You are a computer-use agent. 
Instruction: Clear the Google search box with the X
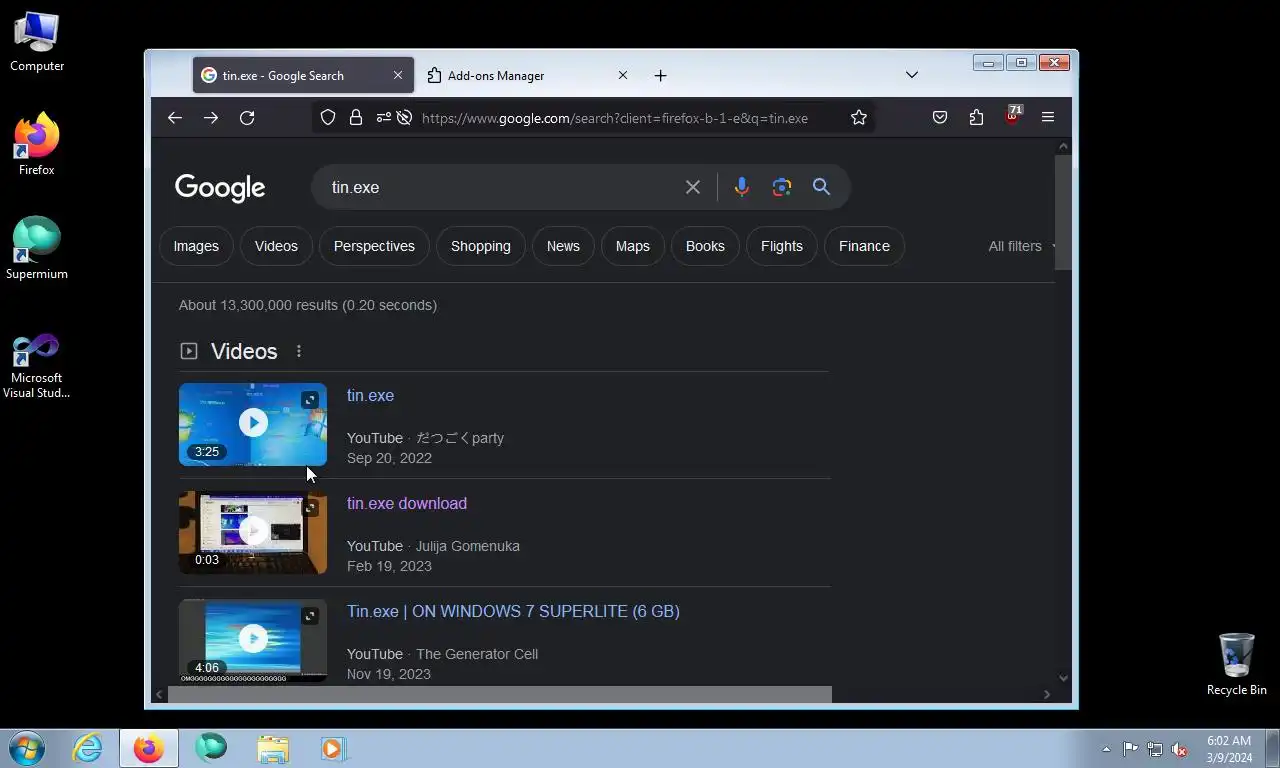[693, 187]
